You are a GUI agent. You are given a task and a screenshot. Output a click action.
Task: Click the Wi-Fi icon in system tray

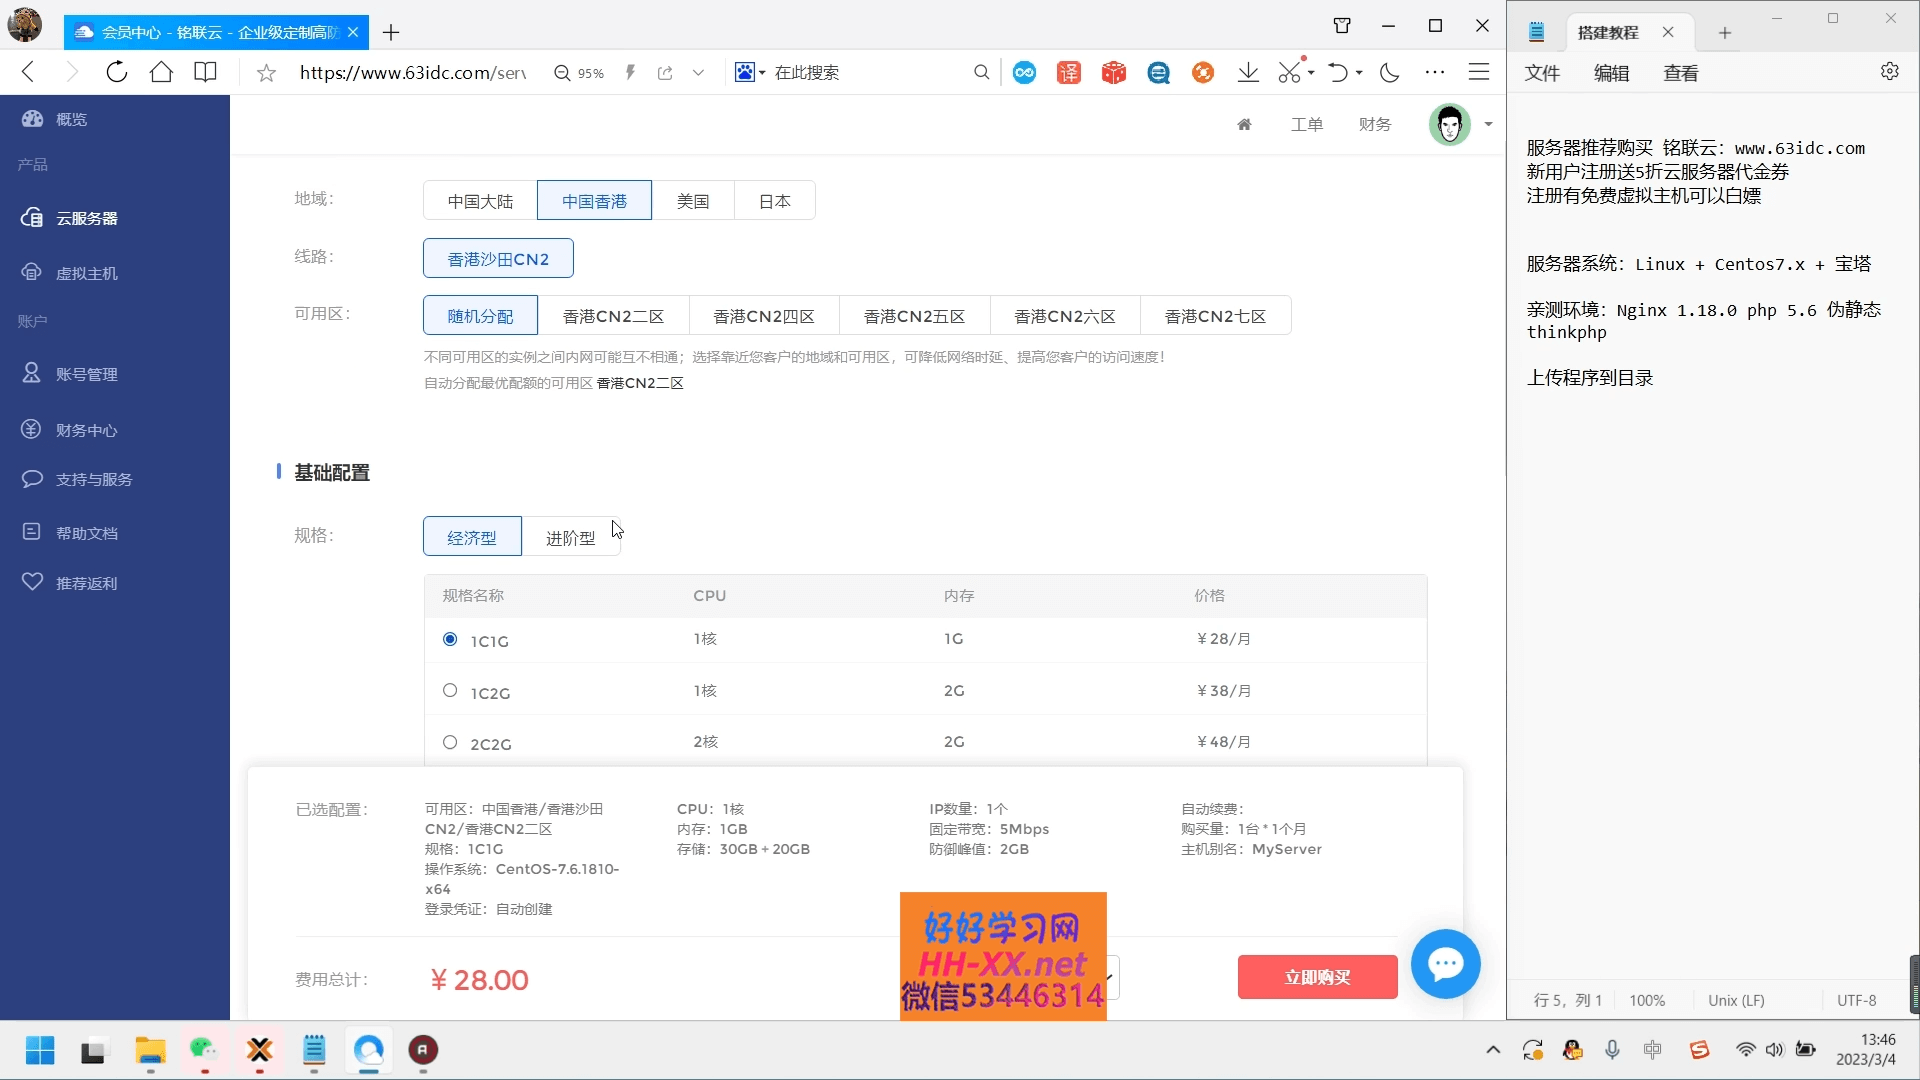pyautogui.click(x=1745, y=1050)
